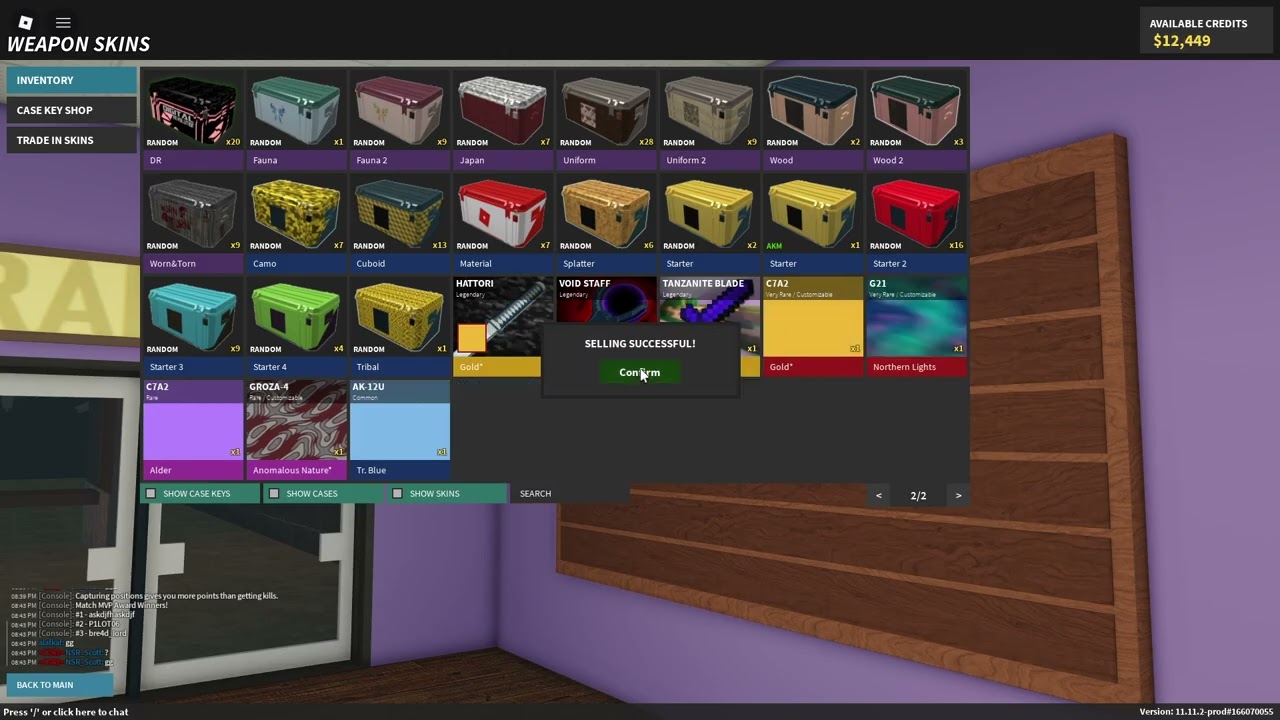Open the Case Key Shop tab

72,110
